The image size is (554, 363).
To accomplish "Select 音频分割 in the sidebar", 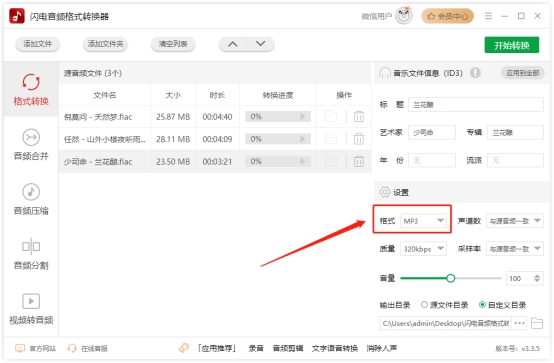I will 31,253.
